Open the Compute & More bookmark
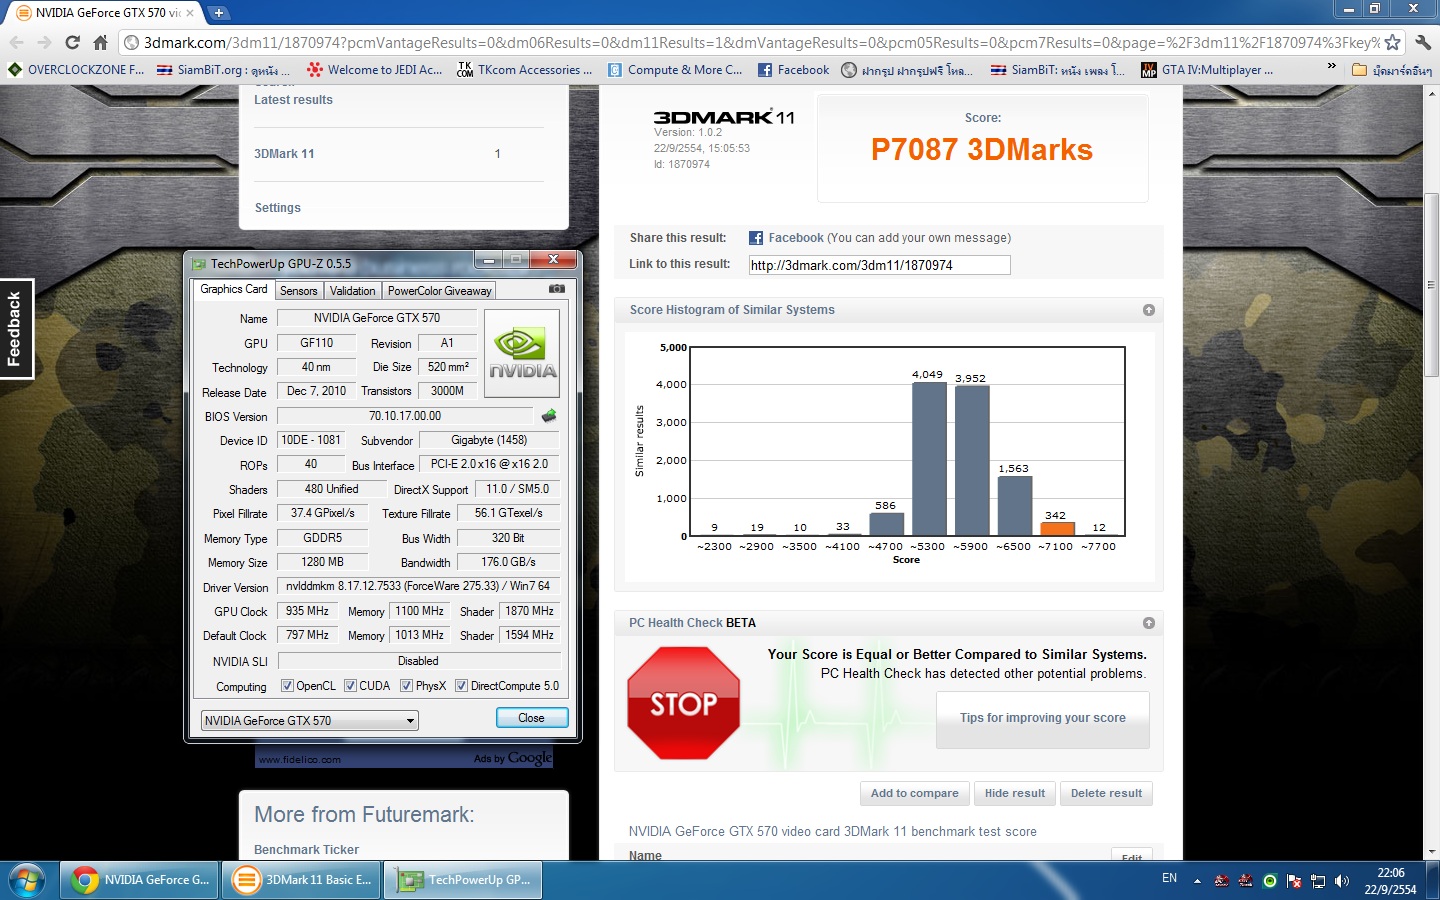Image resolution: width=1440 pixels, height=900 pixels. click(x=675, y=70)
